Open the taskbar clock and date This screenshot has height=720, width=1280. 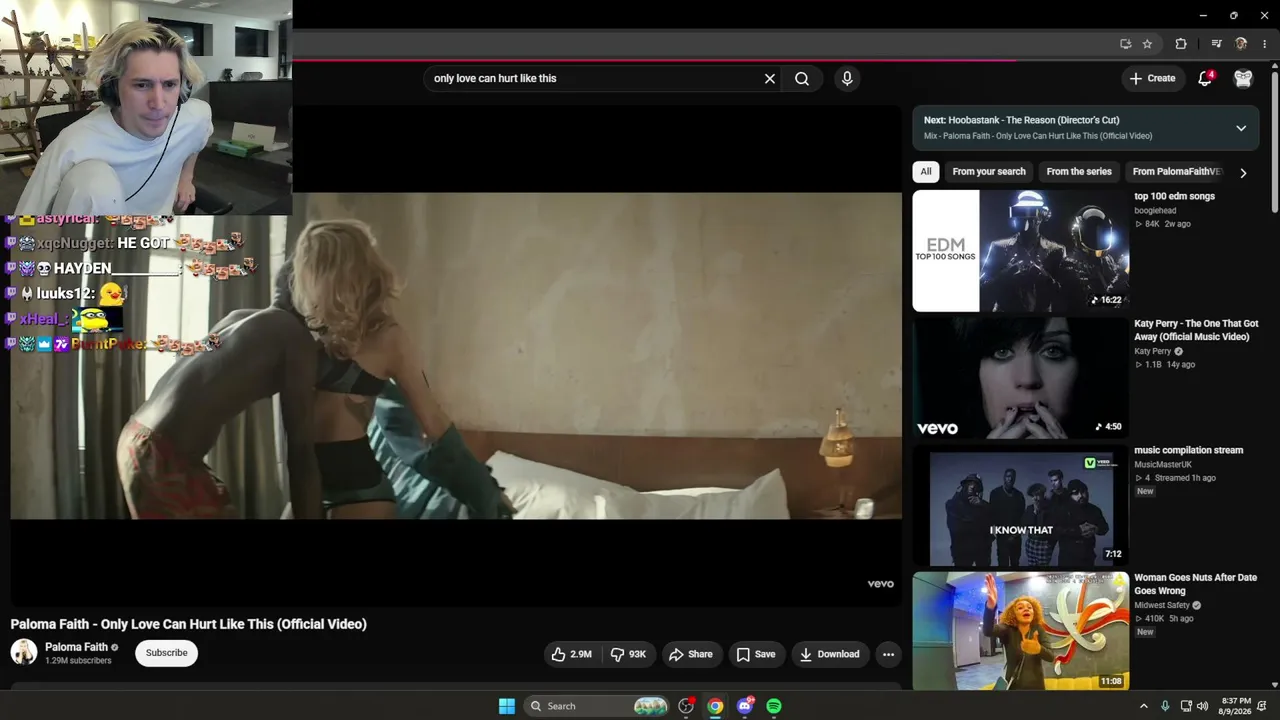tap(1235, 706)
